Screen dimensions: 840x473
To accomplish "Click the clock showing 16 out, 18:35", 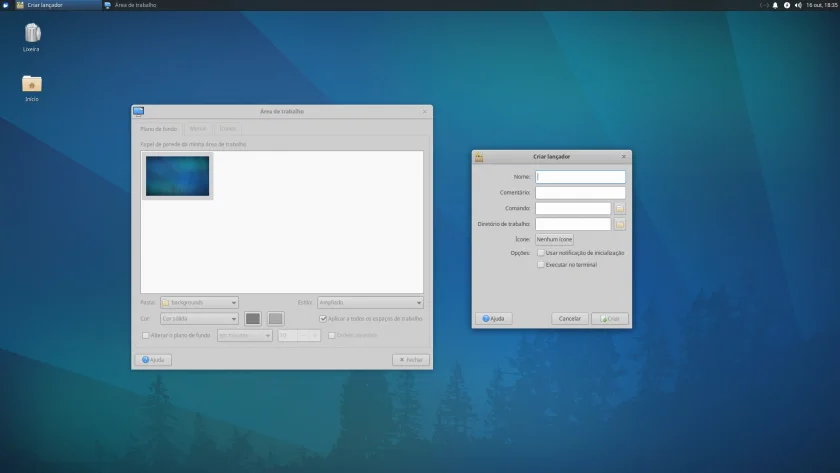I will pos(822,5).
